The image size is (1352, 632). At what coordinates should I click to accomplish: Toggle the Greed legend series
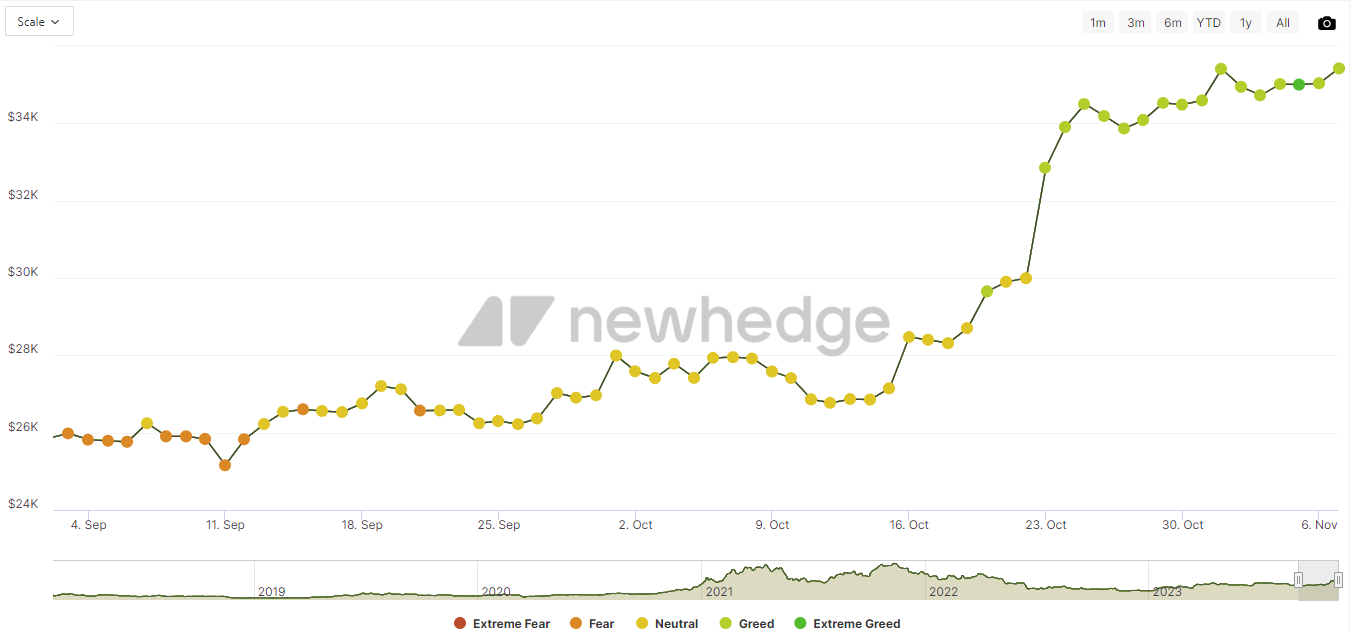pyautogui.click(x=746, y=624)
